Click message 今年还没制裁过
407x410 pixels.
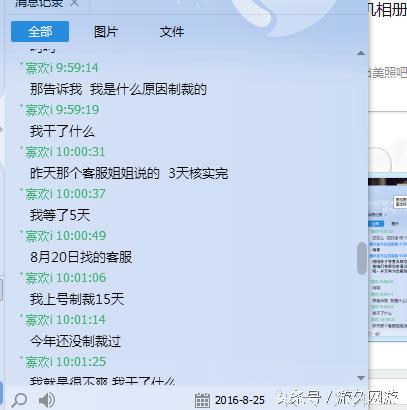pos(75,341)
